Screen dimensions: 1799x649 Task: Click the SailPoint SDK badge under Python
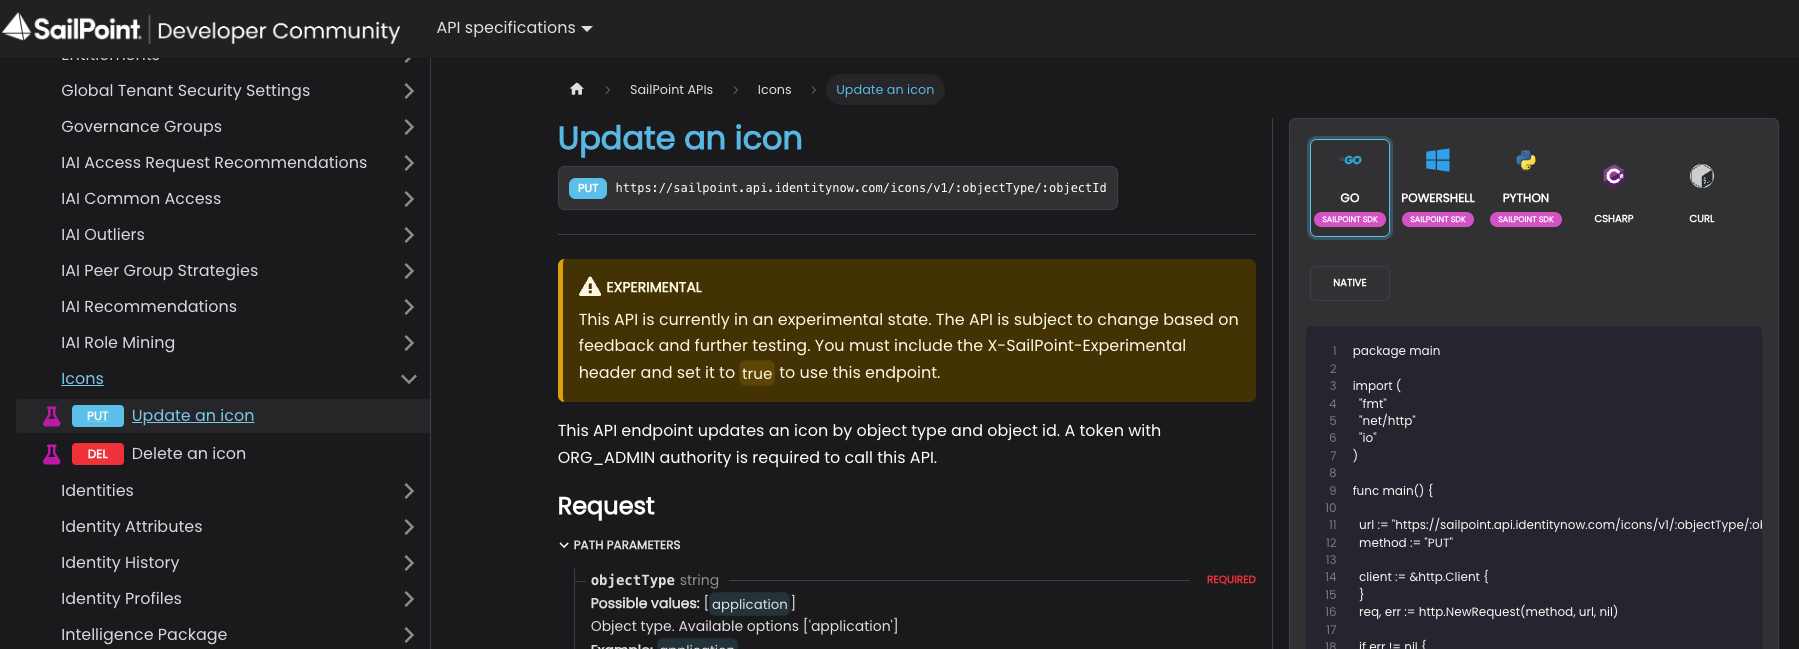(1526, 219)
